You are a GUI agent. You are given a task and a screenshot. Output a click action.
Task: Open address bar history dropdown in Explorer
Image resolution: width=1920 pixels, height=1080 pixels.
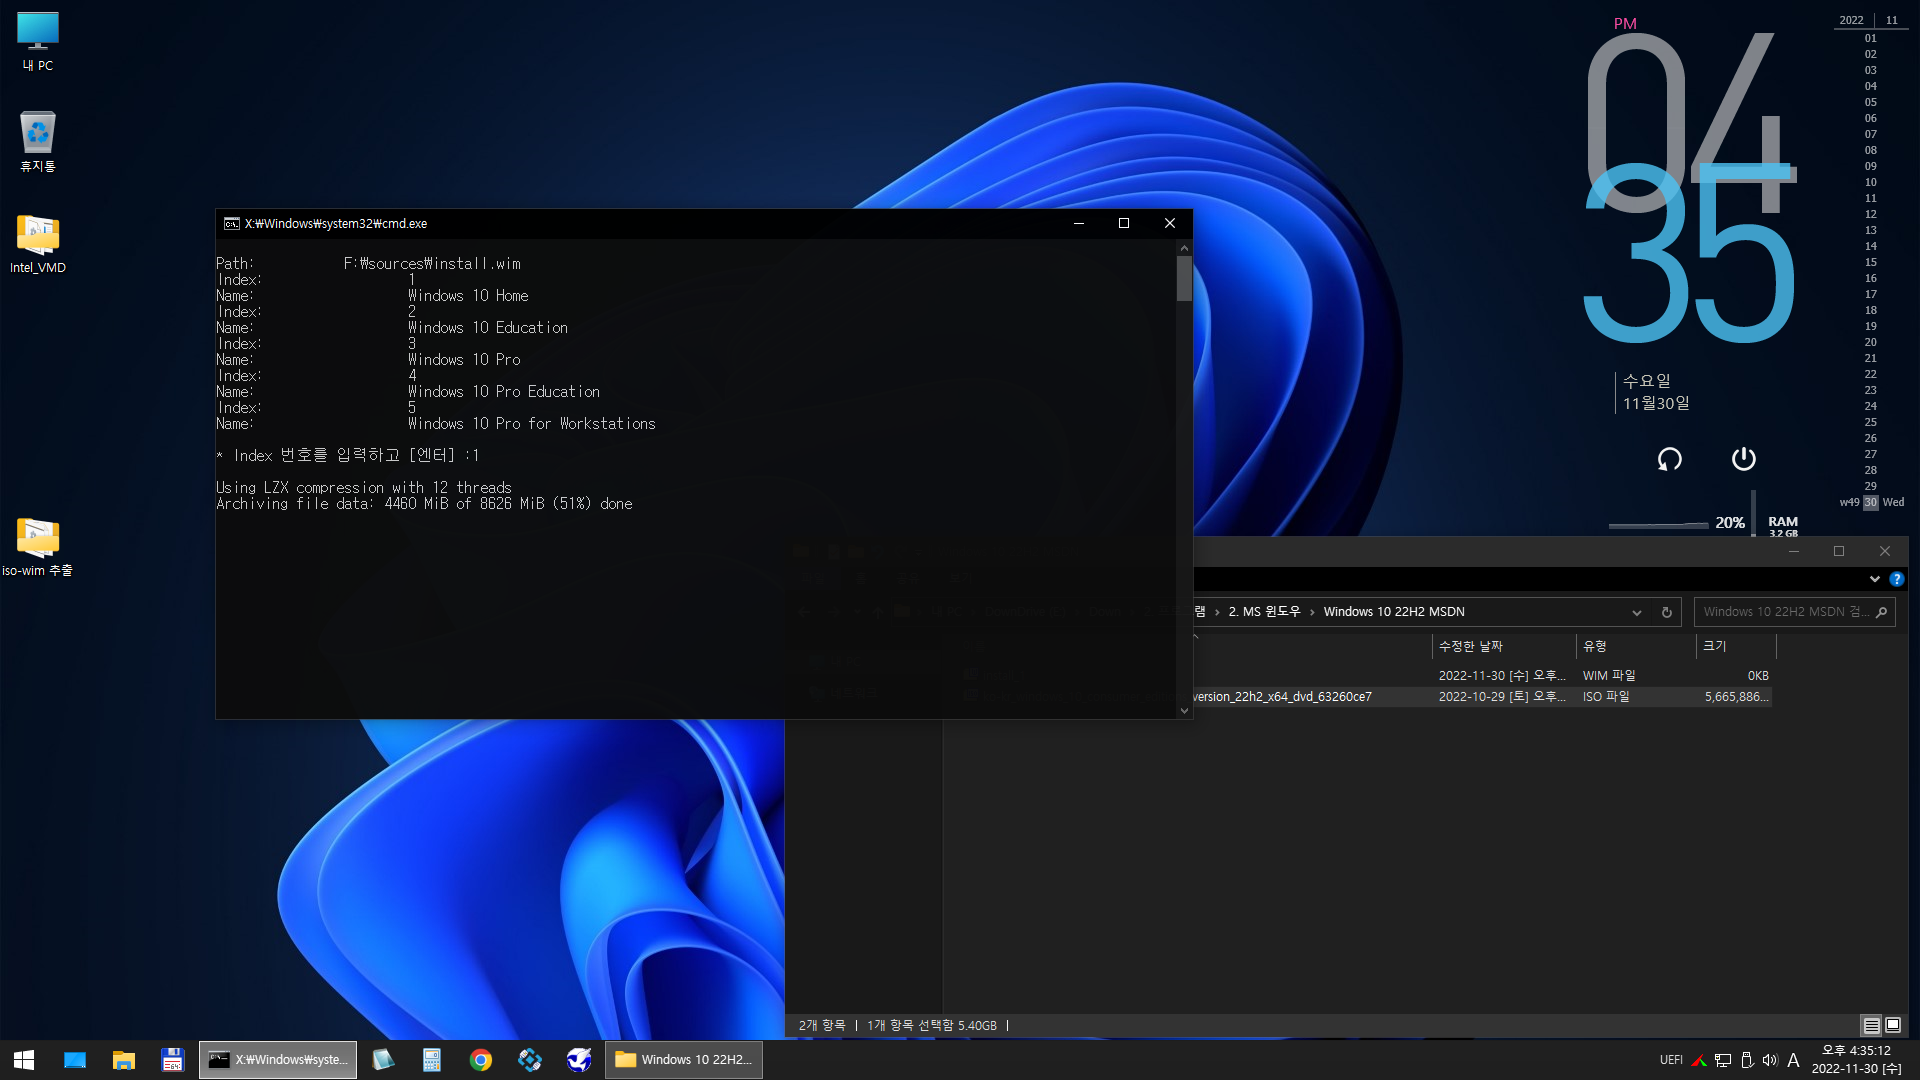click(1637, 613)
